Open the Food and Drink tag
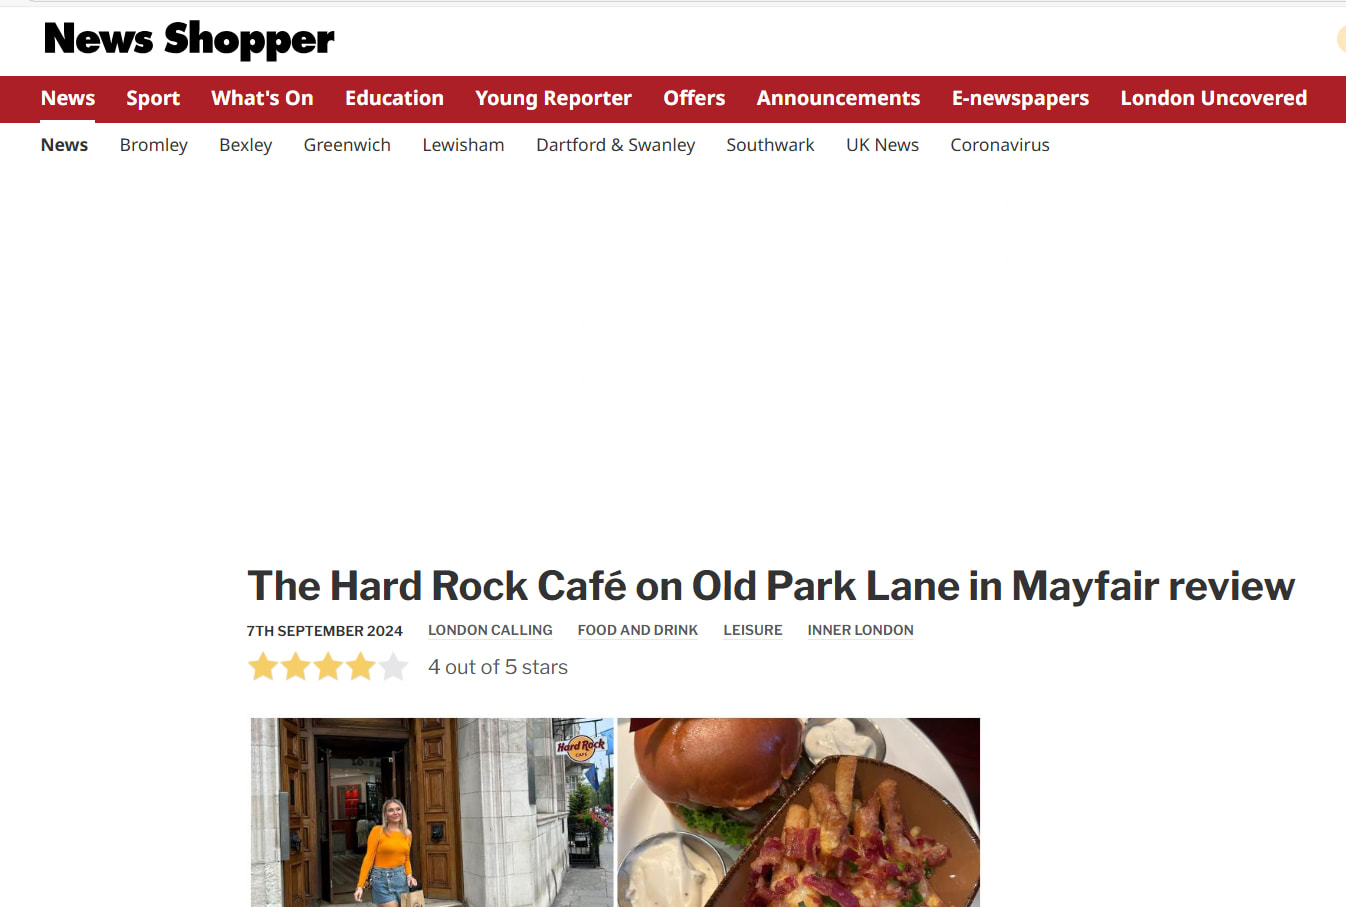 [x=638, y=630]
